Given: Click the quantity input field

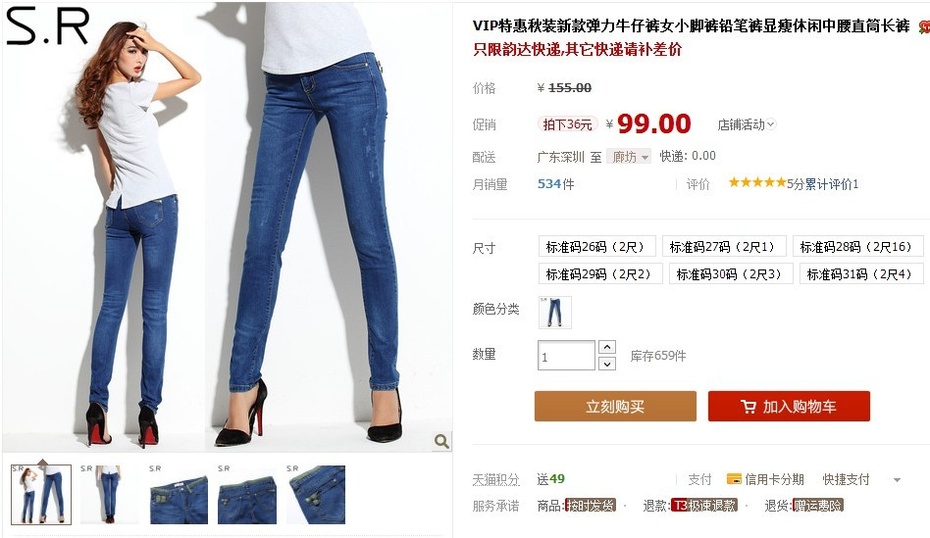Looking at the screenshot, I should [x=566, y=355].
